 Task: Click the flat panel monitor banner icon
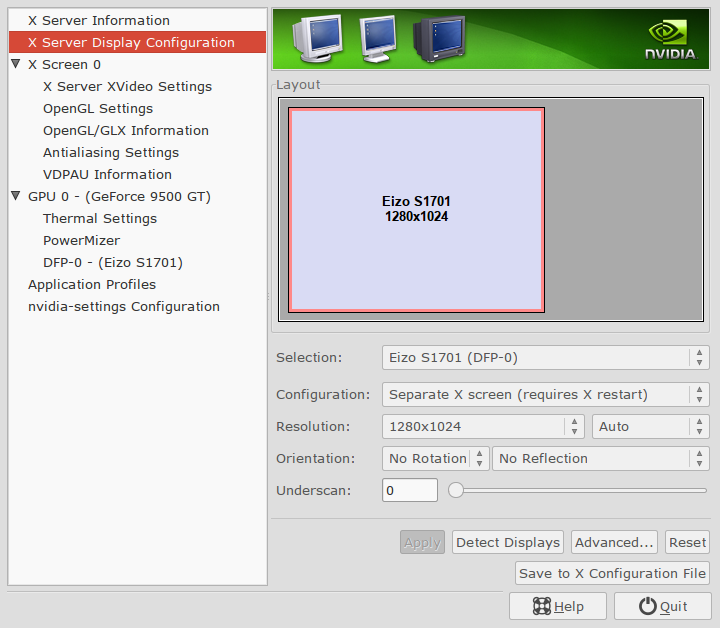tap(378, 39)
